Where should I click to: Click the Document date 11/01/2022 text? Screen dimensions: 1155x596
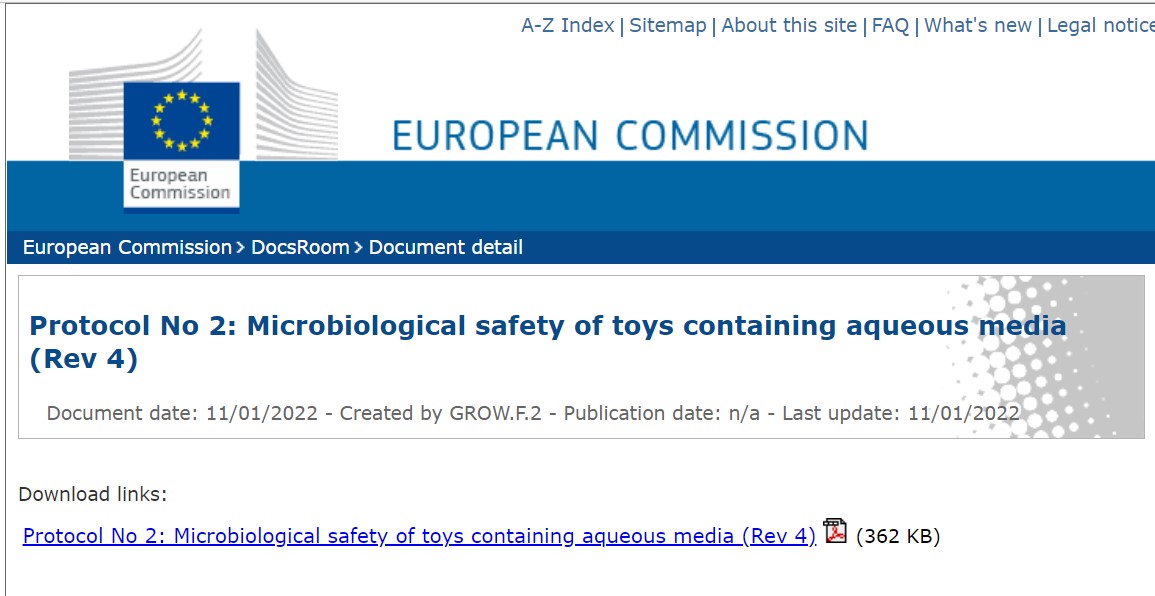[x=182, y=413]
